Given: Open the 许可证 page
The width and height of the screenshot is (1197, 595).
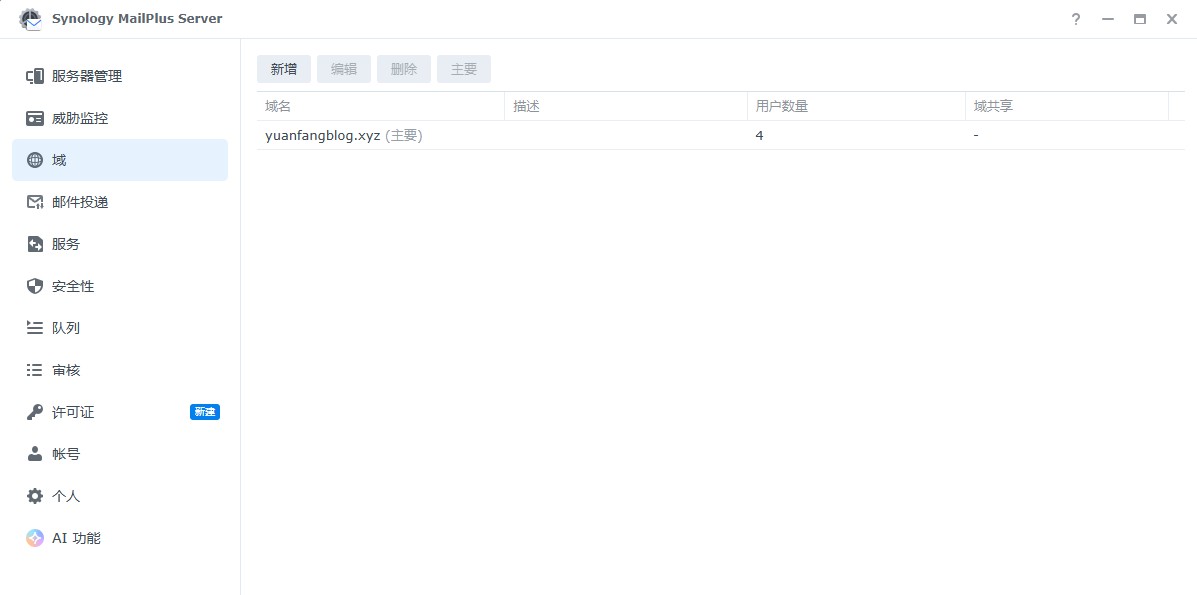Looking at the screenshot, I should coord(120,412).
